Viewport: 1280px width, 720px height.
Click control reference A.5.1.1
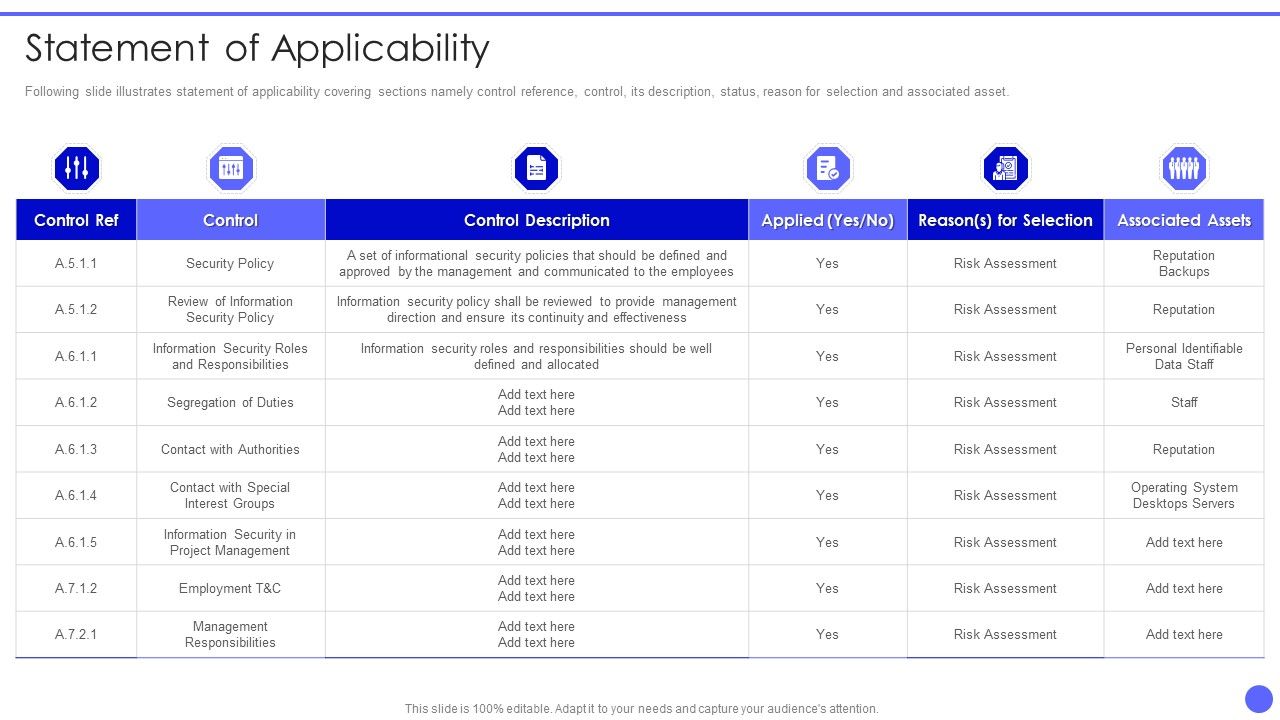(x=76, y=264)
